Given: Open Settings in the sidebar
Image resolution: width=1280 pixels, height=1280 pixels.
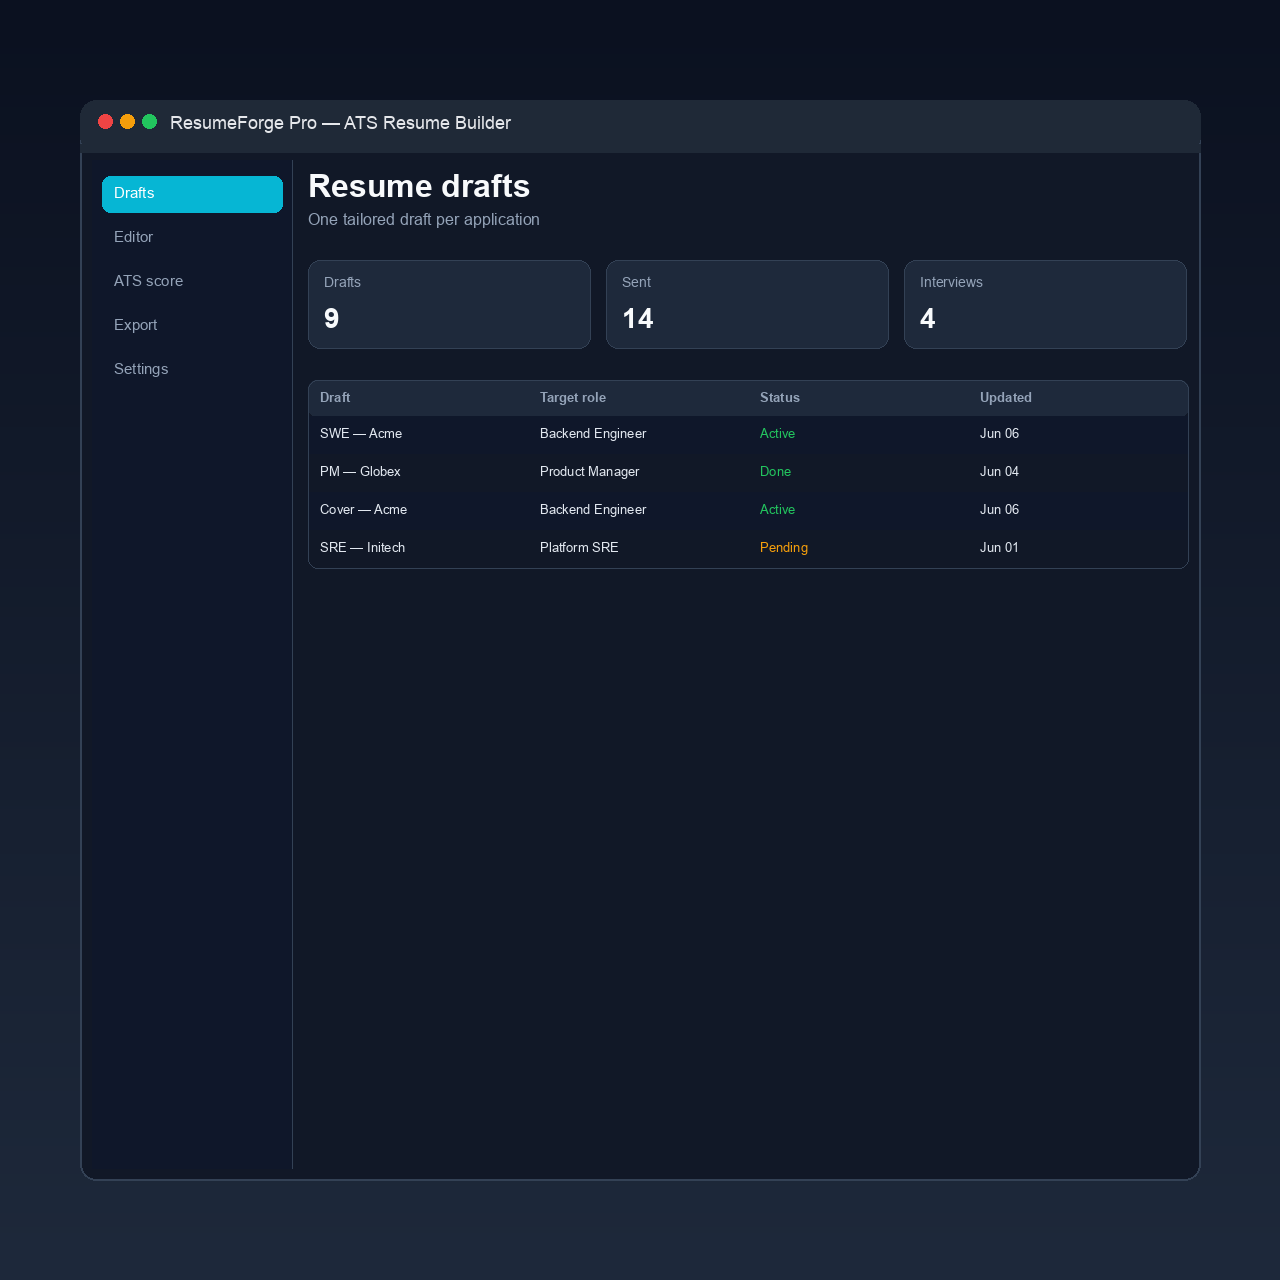Looking at the screenshot, I should (192, 370).
